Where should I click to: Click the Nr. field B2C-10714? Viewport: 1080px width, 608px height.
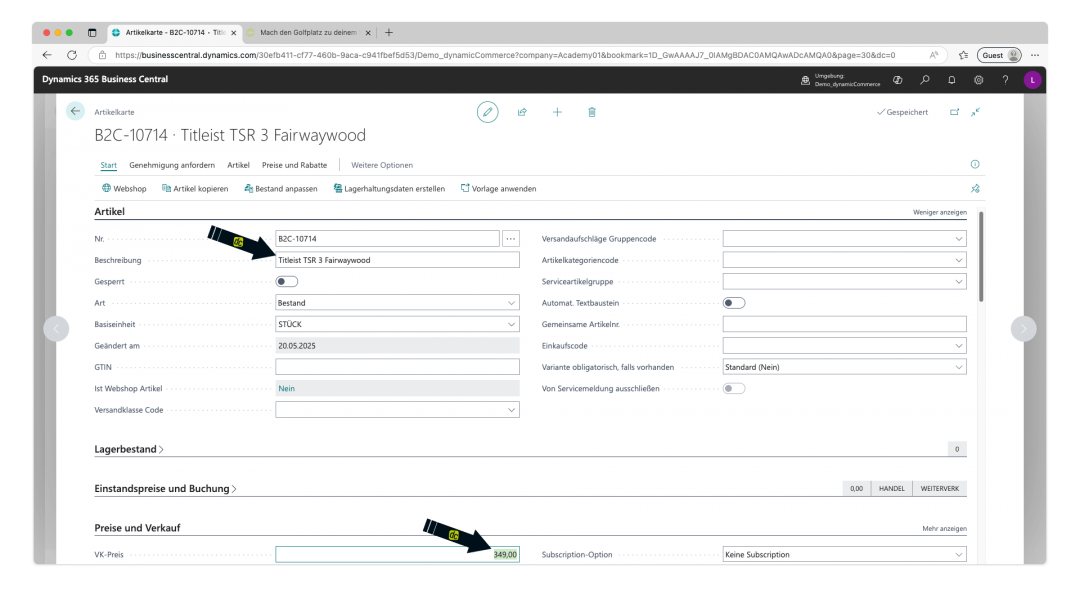(x=387, y=238)
